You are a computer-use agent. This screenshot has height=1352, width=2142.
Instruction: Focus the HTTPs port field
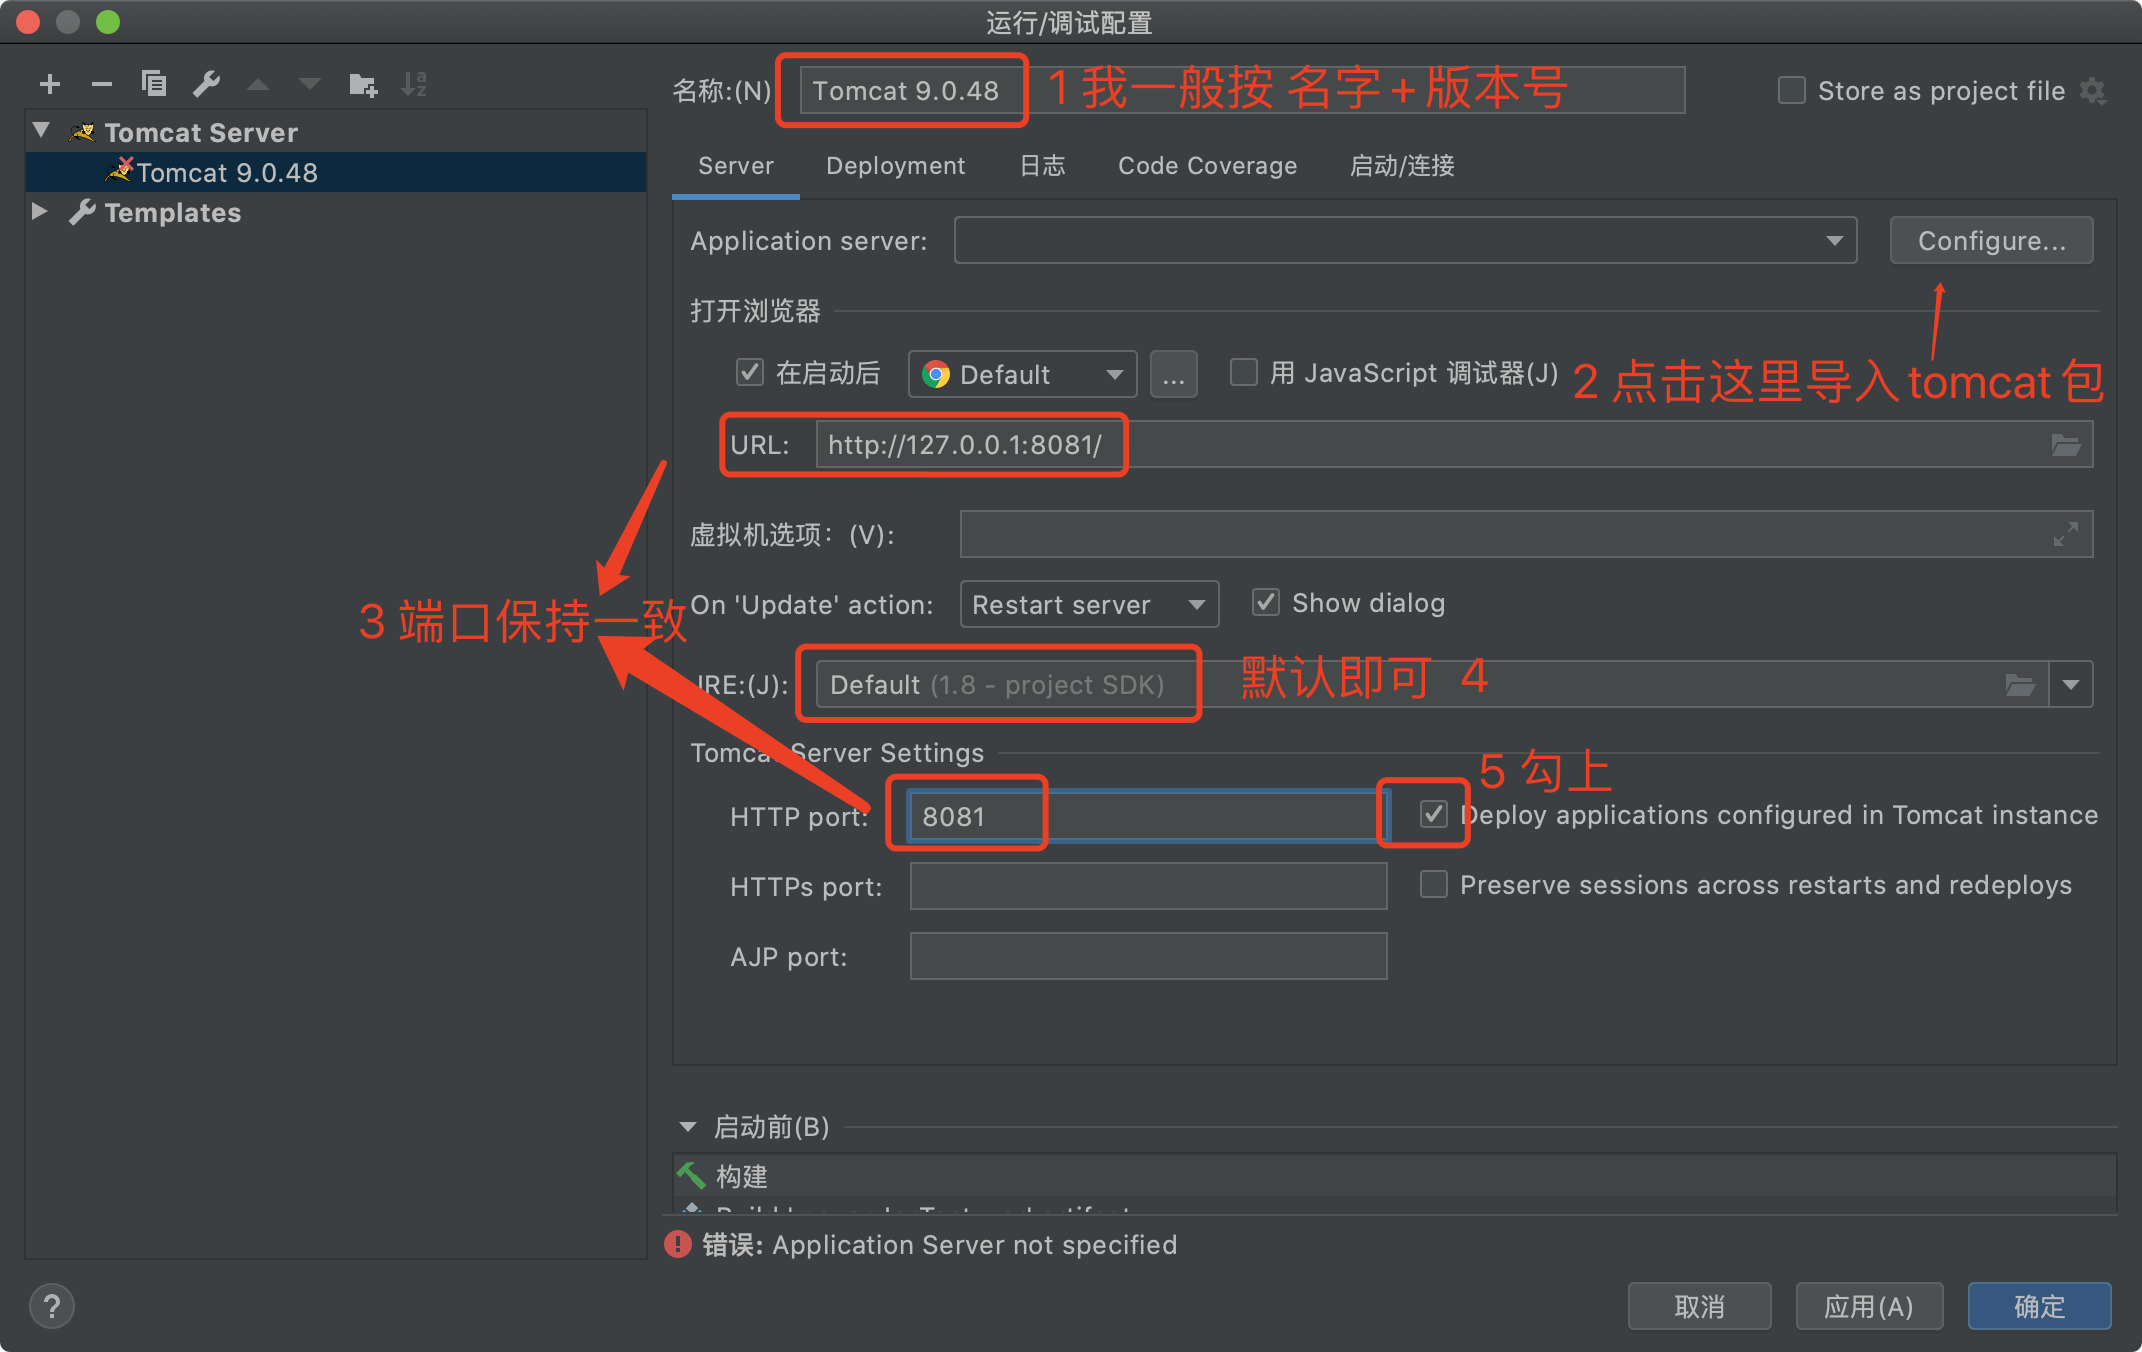1148,886
